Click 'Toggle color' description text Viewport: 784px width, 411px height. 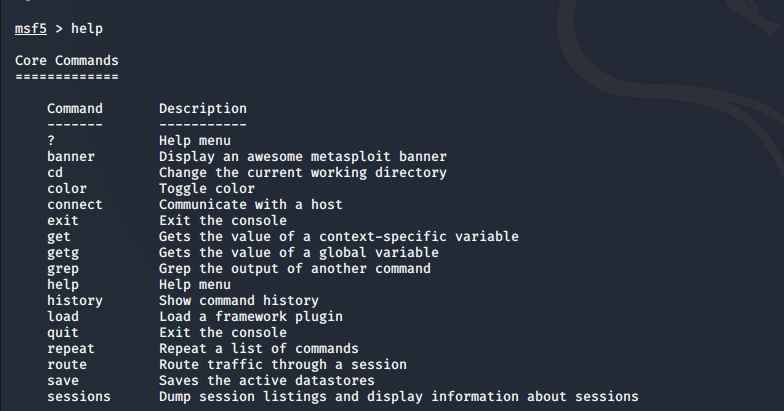(206, 188)
